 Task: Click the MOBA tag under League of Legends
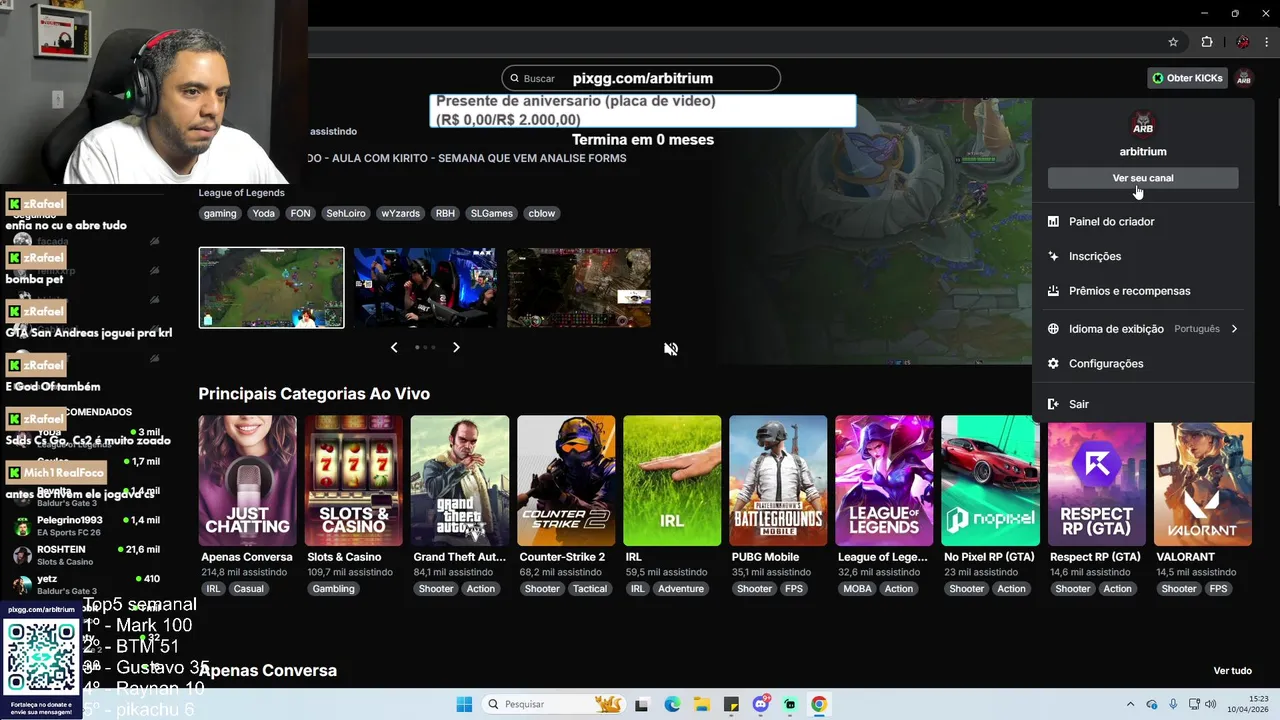click(x=857, y=589)
